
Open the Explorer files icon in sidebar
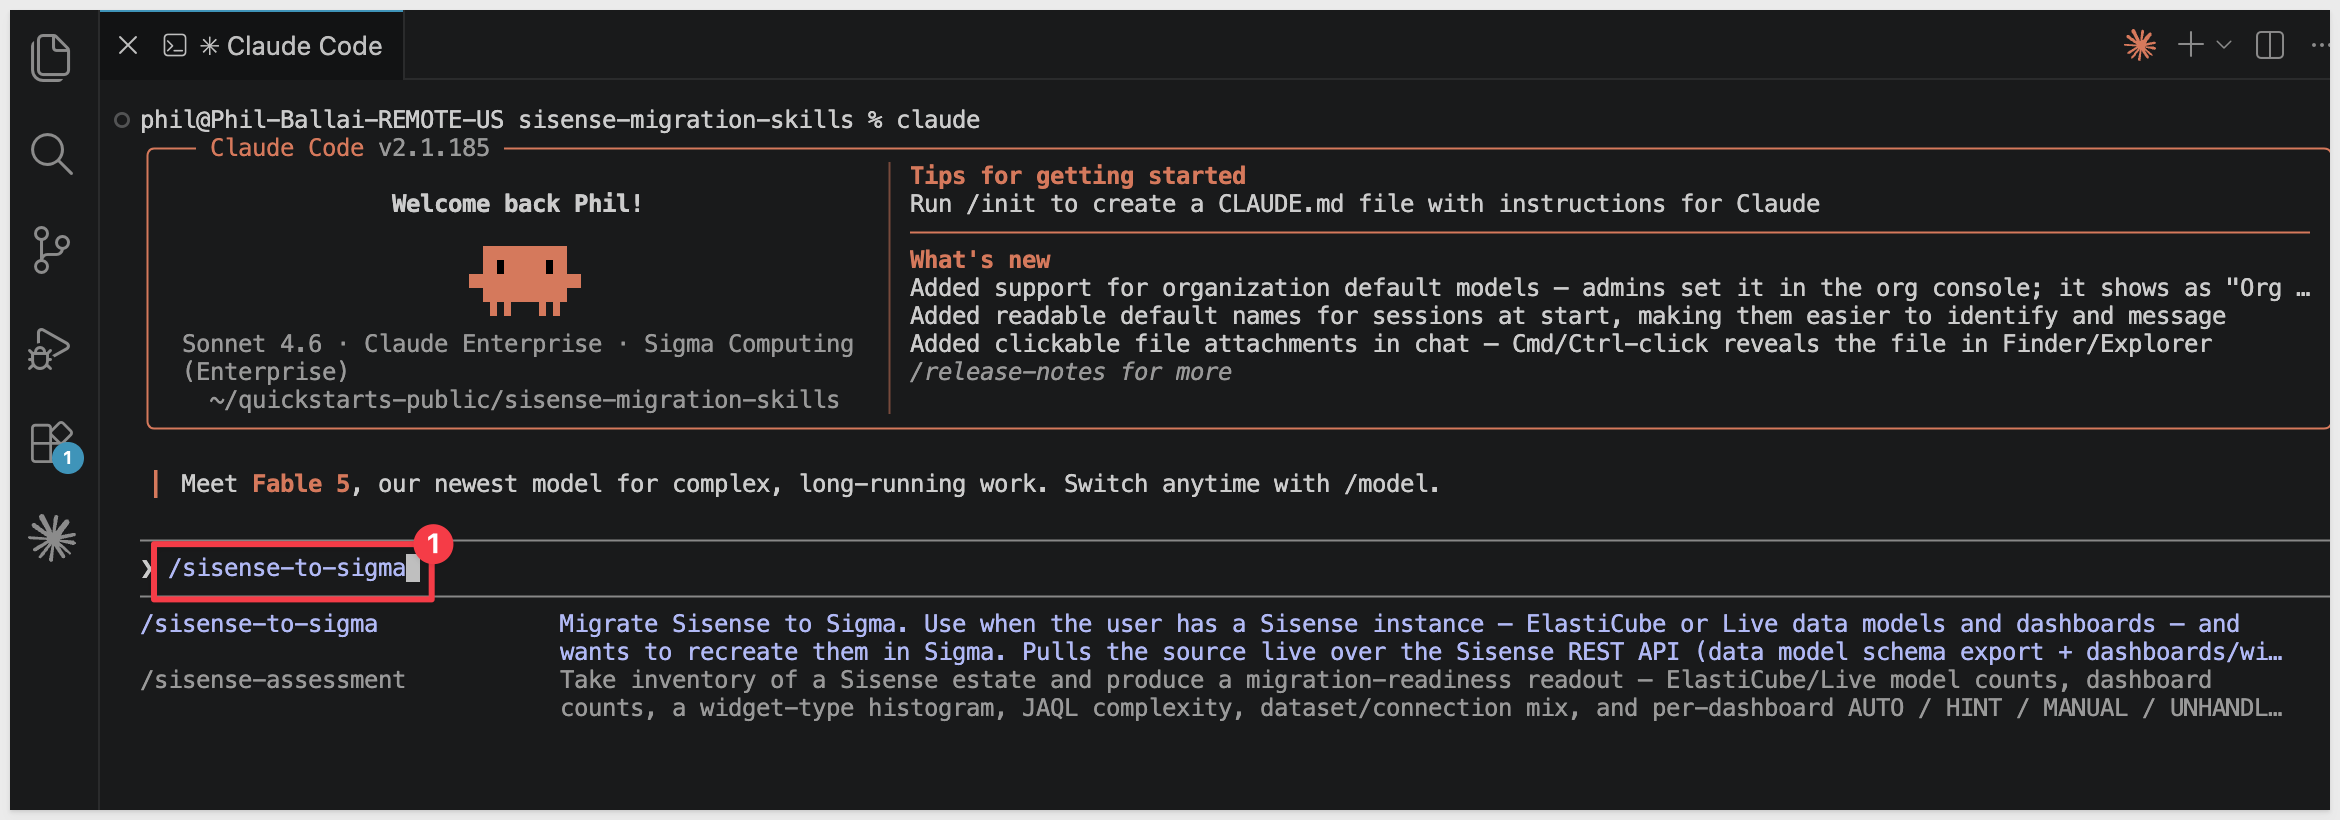click(x=51, y=57)
